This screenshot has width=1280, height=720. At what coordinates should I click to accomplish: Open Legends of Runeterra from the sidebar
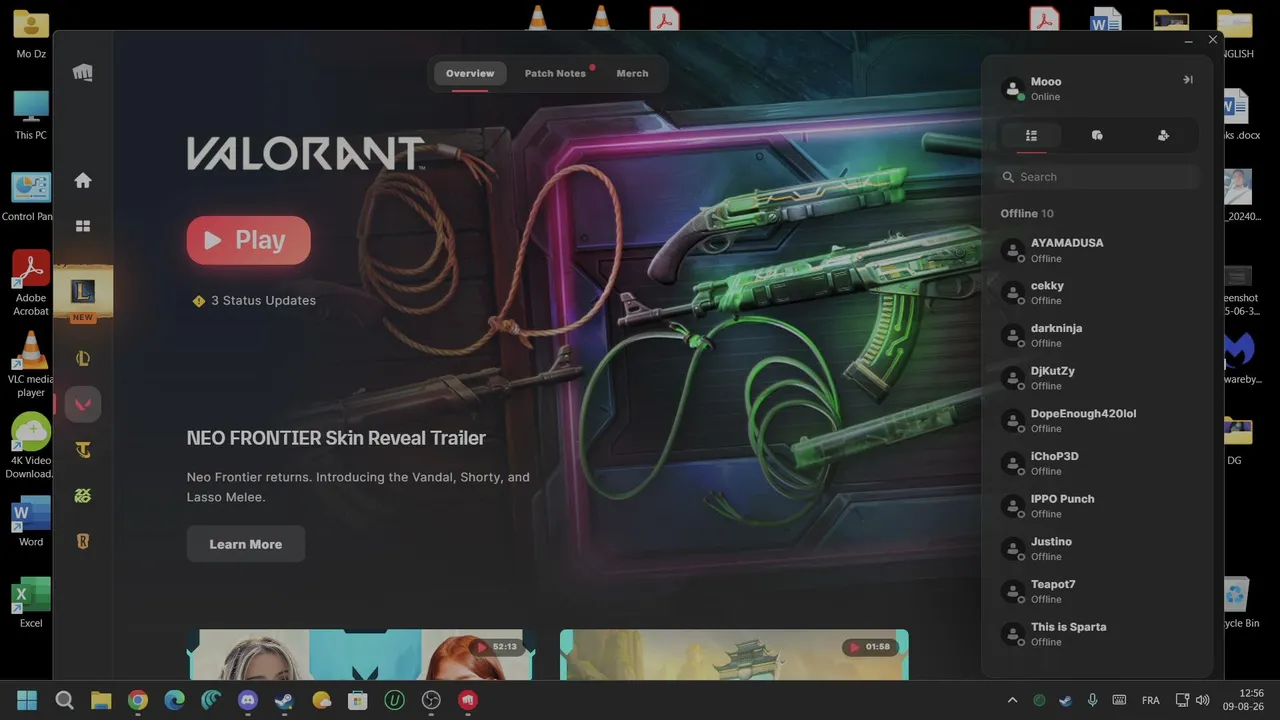point(83,541)
